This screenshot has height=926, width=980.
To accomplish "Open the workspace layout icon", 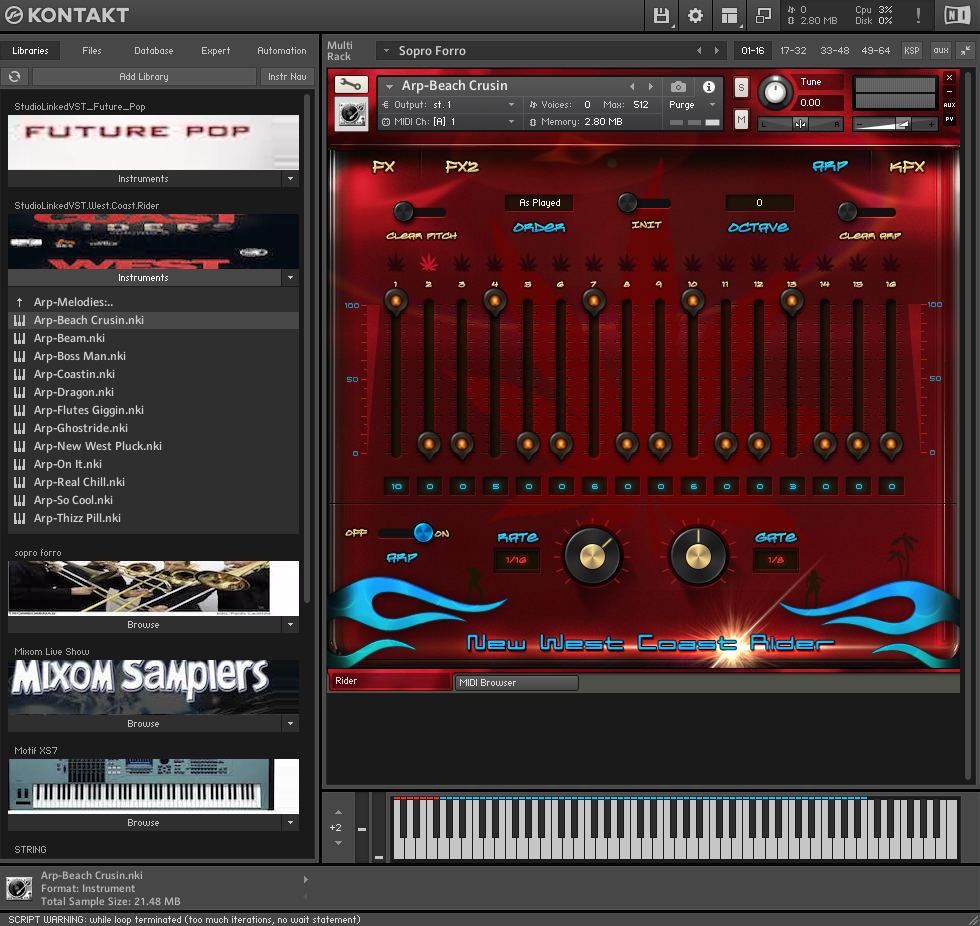I will point(729,16).
